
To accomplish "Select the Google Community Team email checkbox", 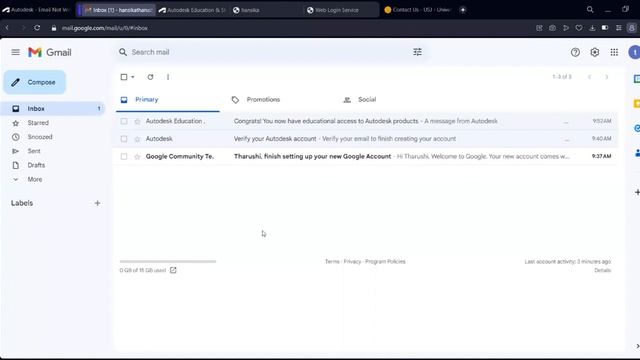I will [124, 156].
